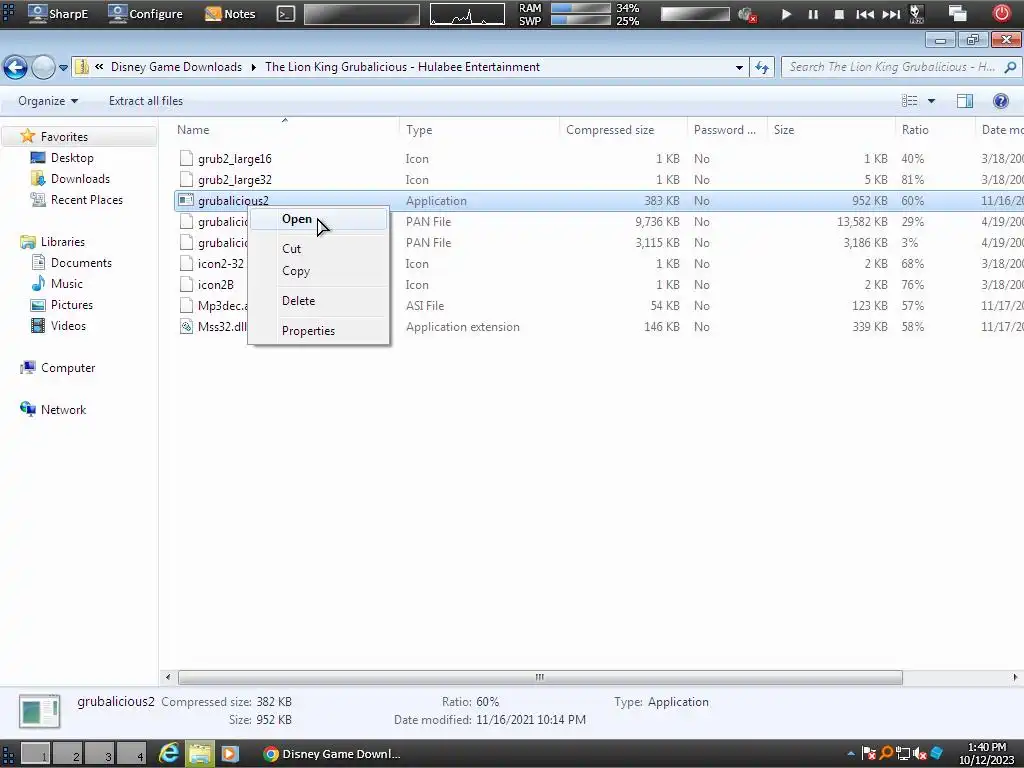The image size is (1024, 768).
Task: Click the double chevron in the address bar
Action: click(x=99, y=67)
